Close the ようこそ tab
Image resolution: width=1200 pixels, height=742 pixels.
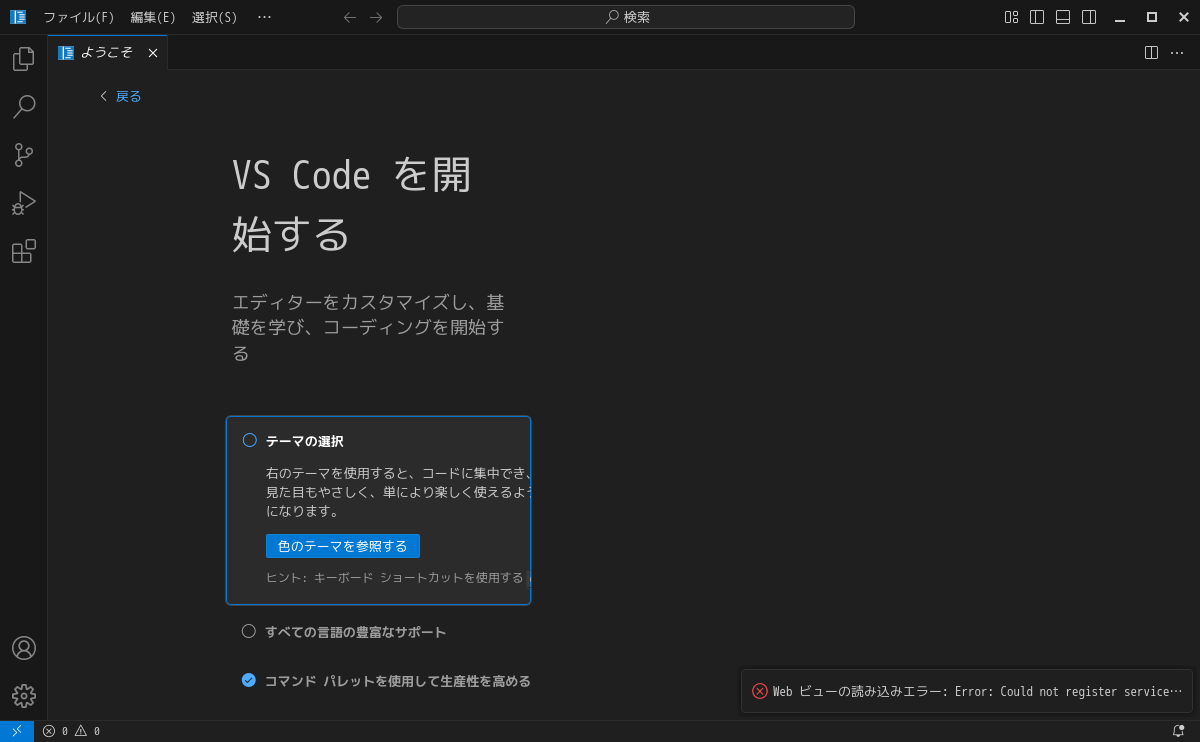click(x=153, y=53)
